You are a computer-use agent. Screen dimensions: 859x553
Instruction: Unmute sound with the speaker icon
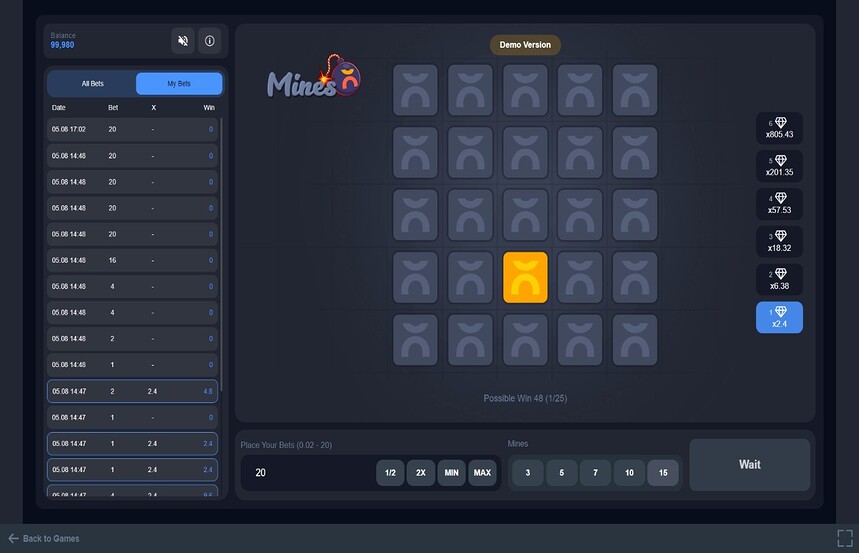[183, 41]
